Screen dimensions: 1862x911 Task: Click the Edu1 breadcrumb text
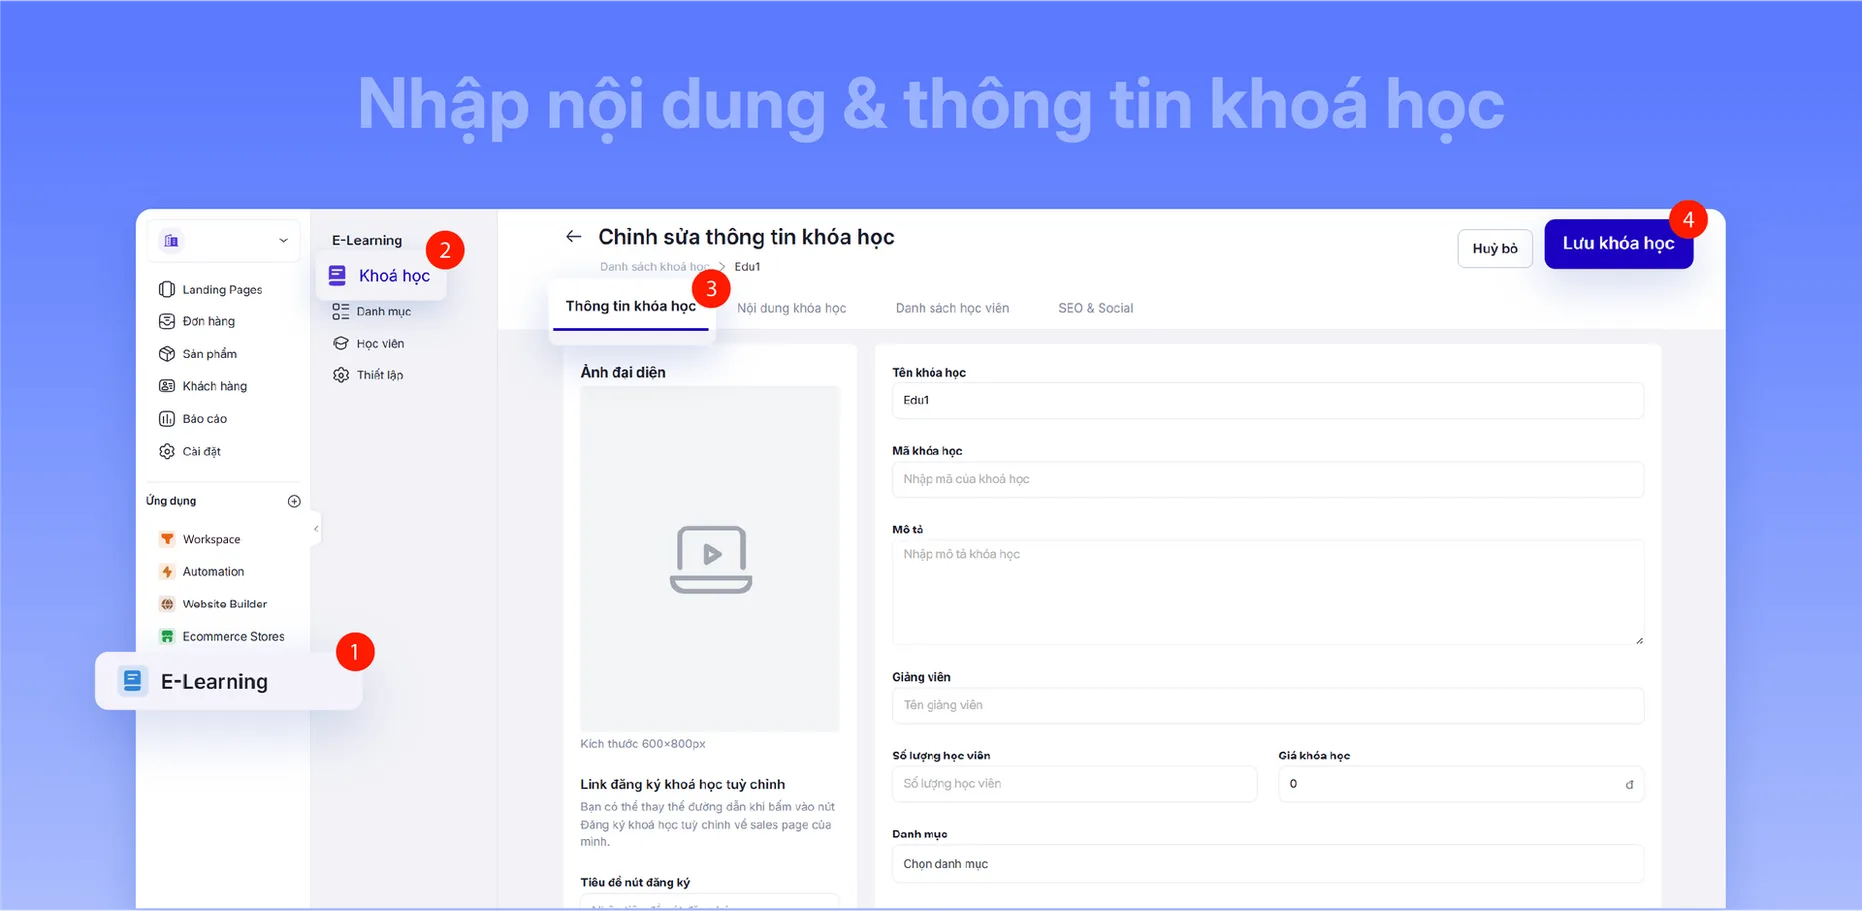[747, 267]
